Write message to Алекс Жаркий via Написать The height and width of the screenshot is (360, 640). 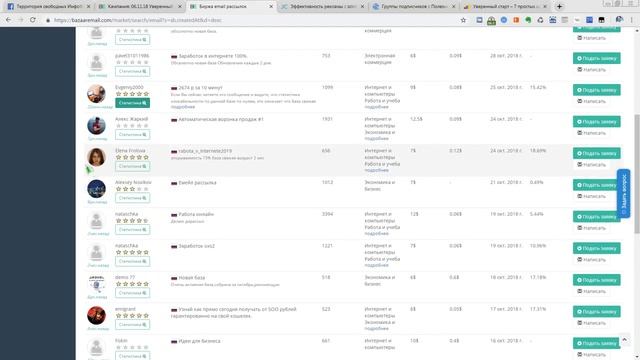pos(591,133)
